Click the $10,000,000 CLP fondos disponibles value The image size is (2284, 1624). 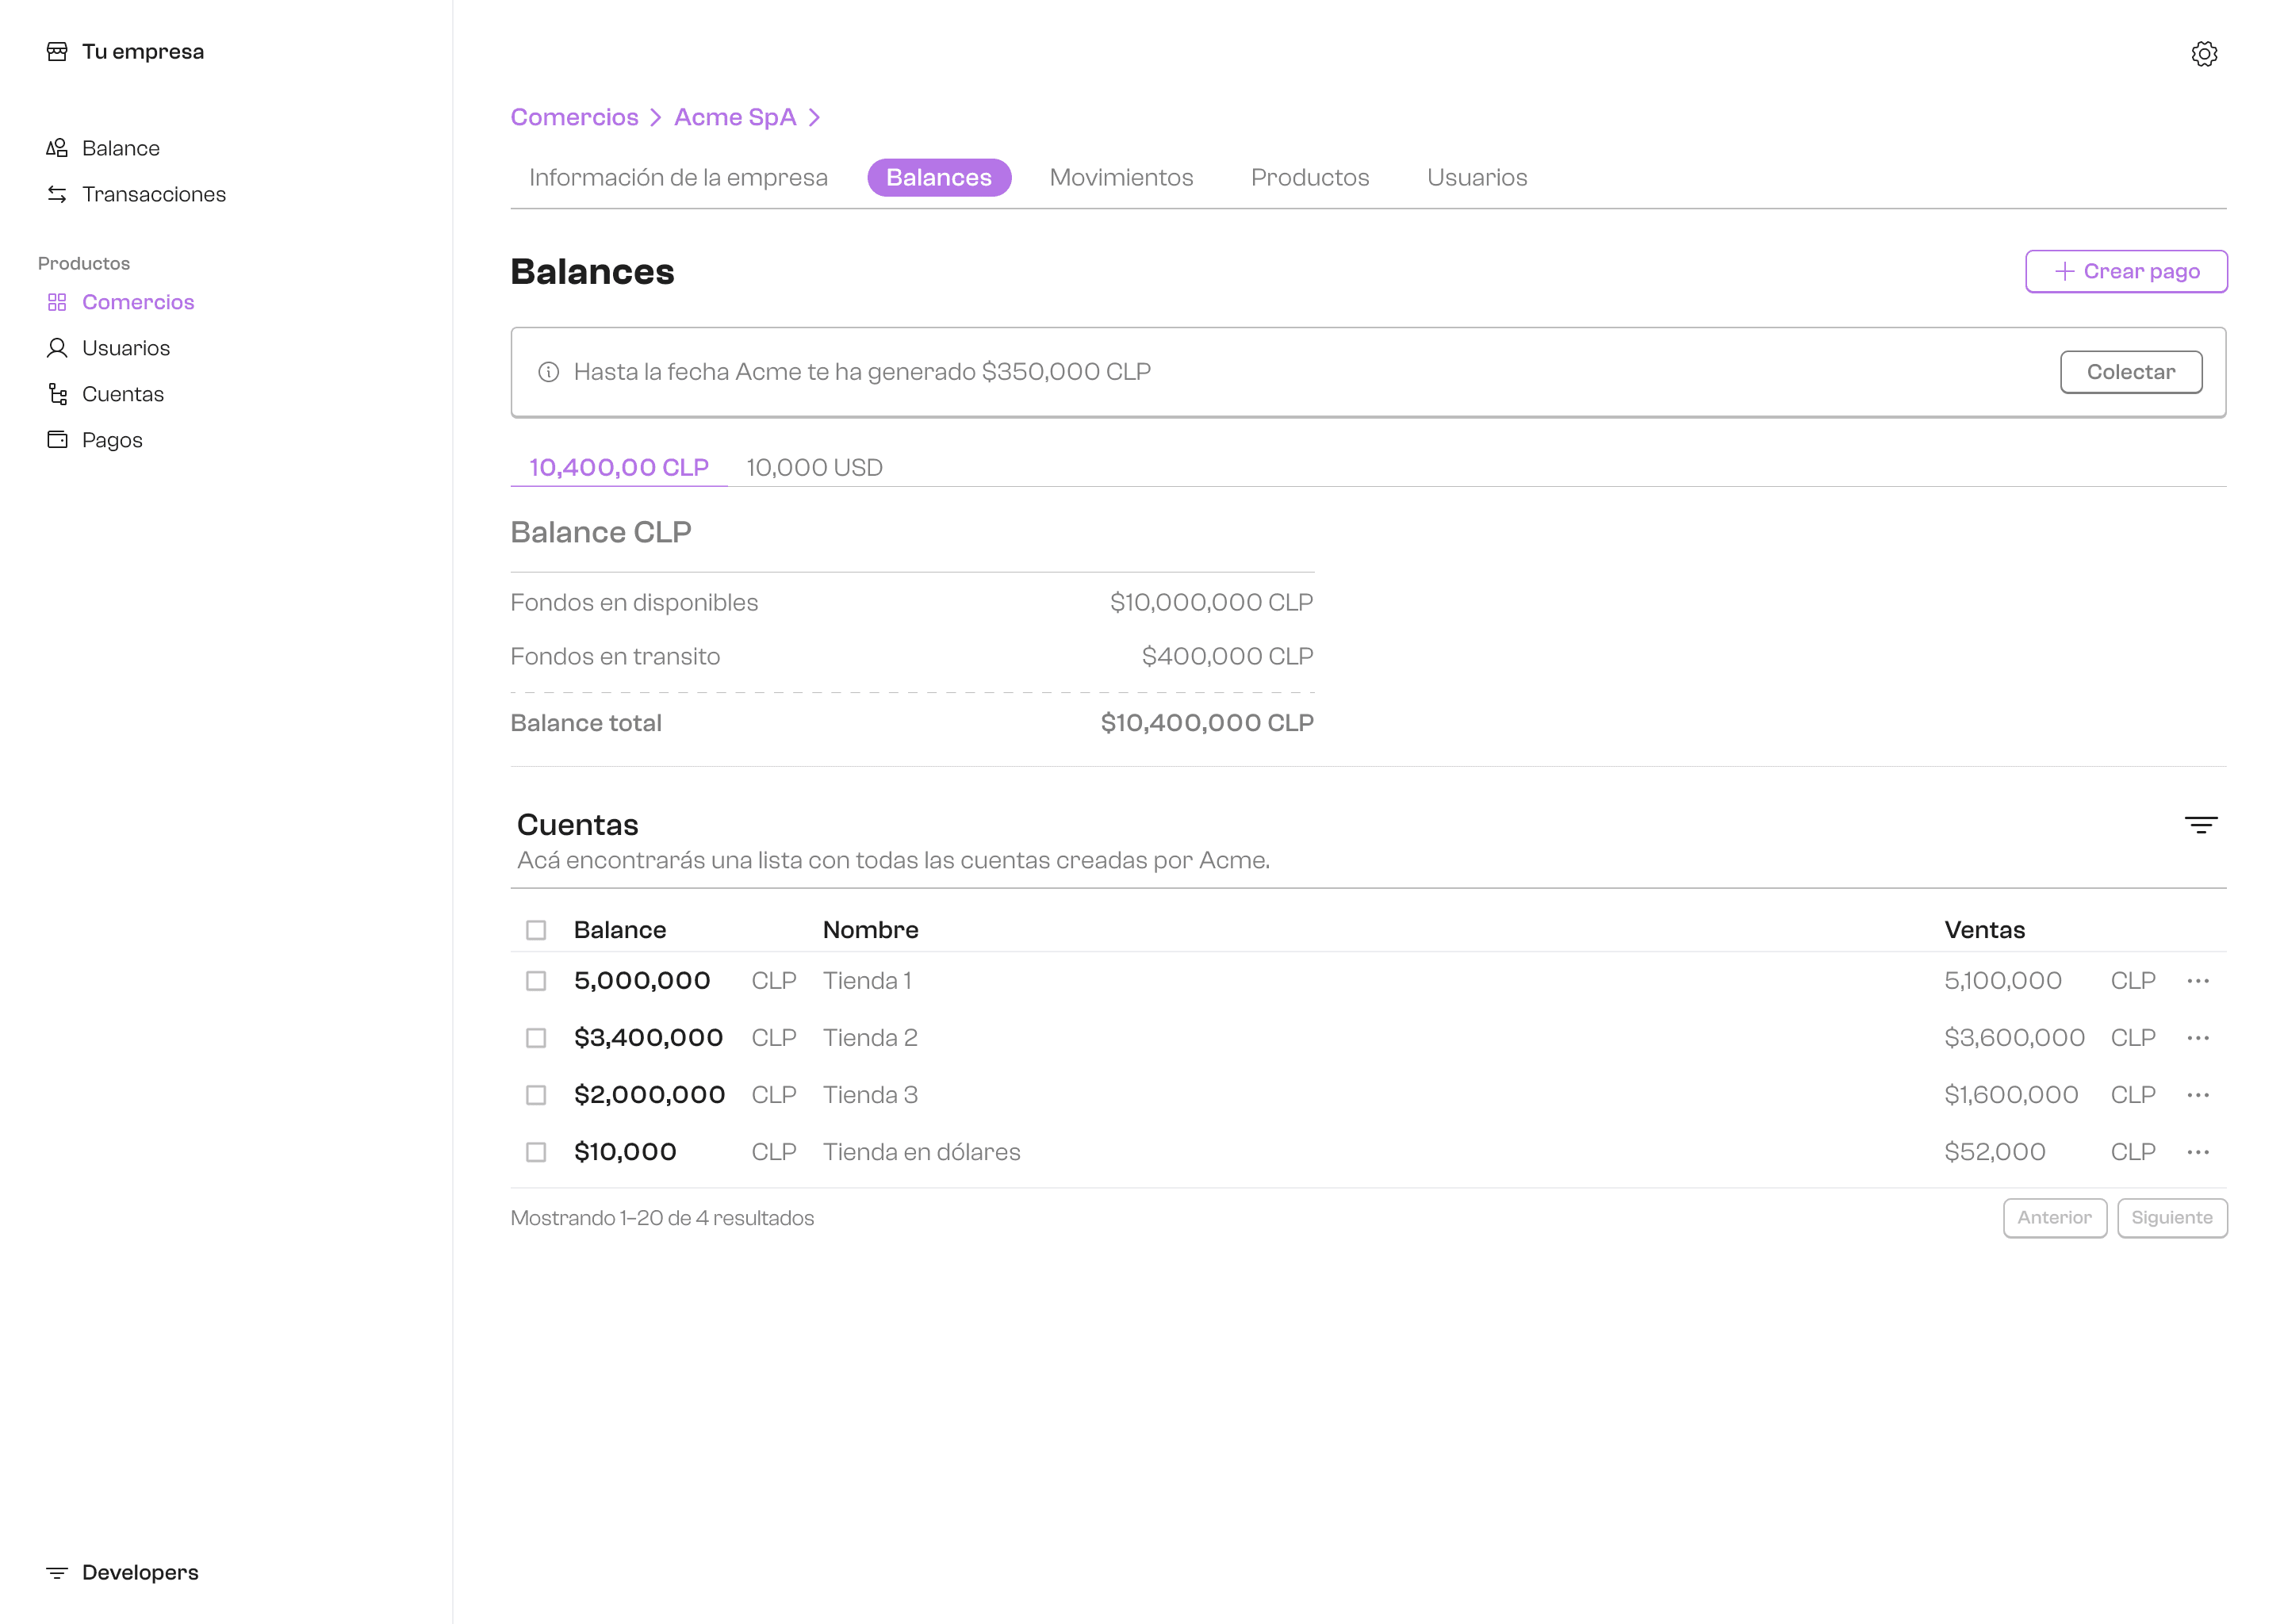tap(1211, 603)
